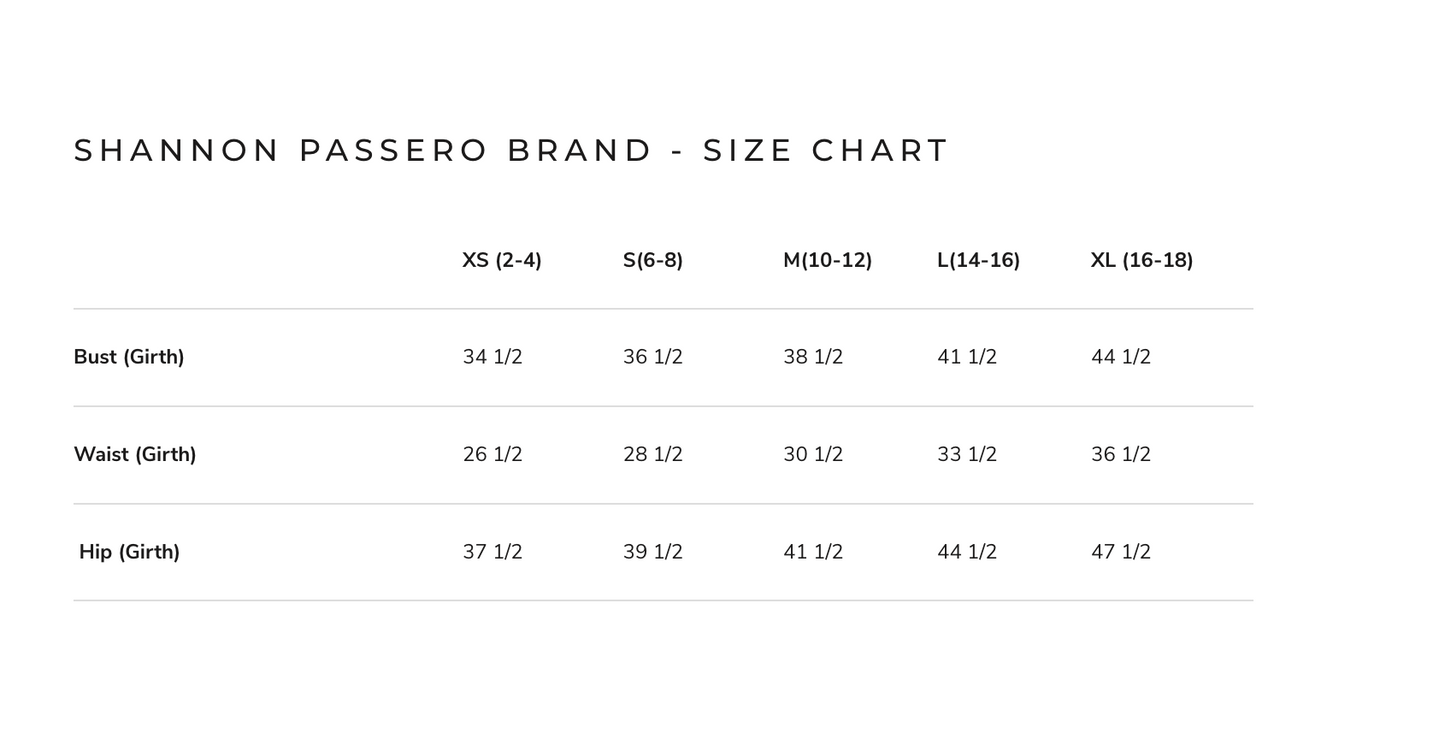Click the Waist (Girth) row label
The height and width of the screenshot is (751, 1445).
click(x=135, y=454)
